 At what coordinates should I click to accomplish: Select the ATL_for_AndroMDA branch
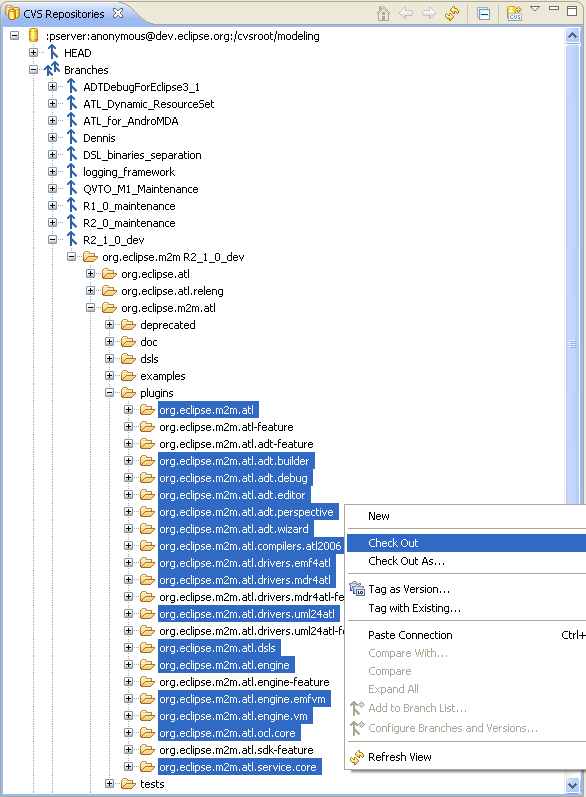(x=131, y=121)
